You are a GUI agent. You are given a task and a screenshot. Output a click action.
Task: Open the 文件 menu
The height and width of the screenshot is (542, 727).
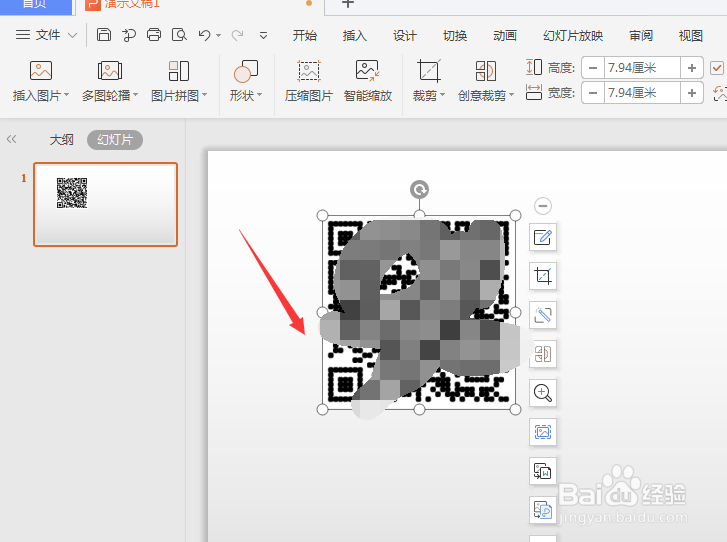point(38,35)
